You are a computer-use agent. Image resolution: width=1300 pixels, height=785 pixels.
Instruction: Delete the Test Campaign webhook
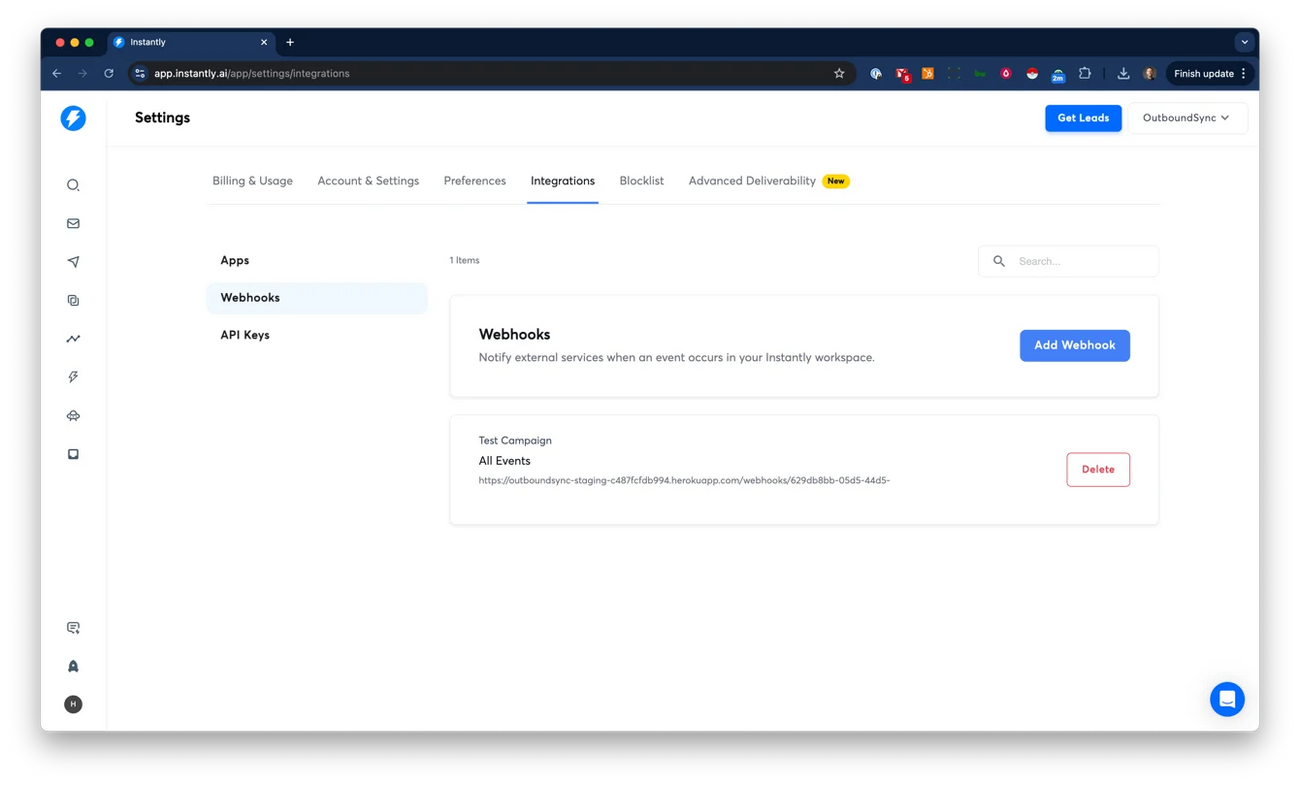pos(1097,469)
